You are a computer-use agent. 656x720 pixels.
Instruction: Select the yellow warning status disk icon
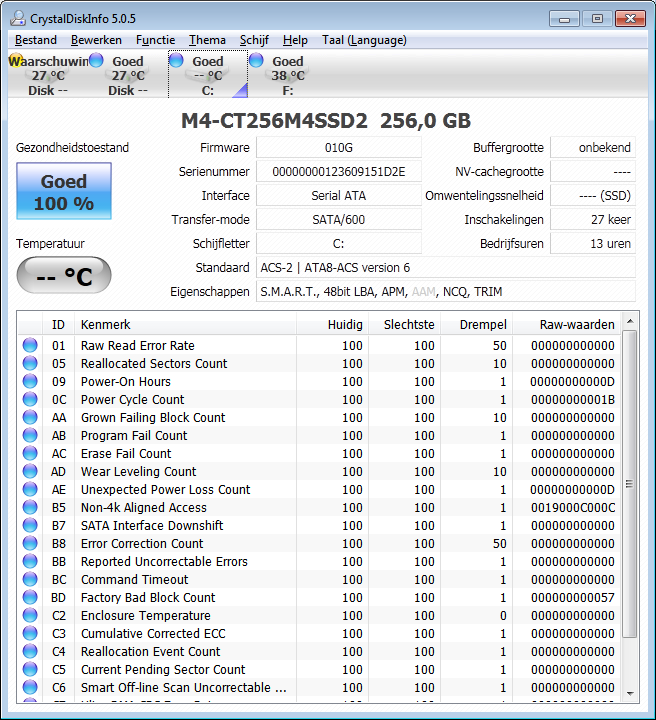click(x=16, y=61)
